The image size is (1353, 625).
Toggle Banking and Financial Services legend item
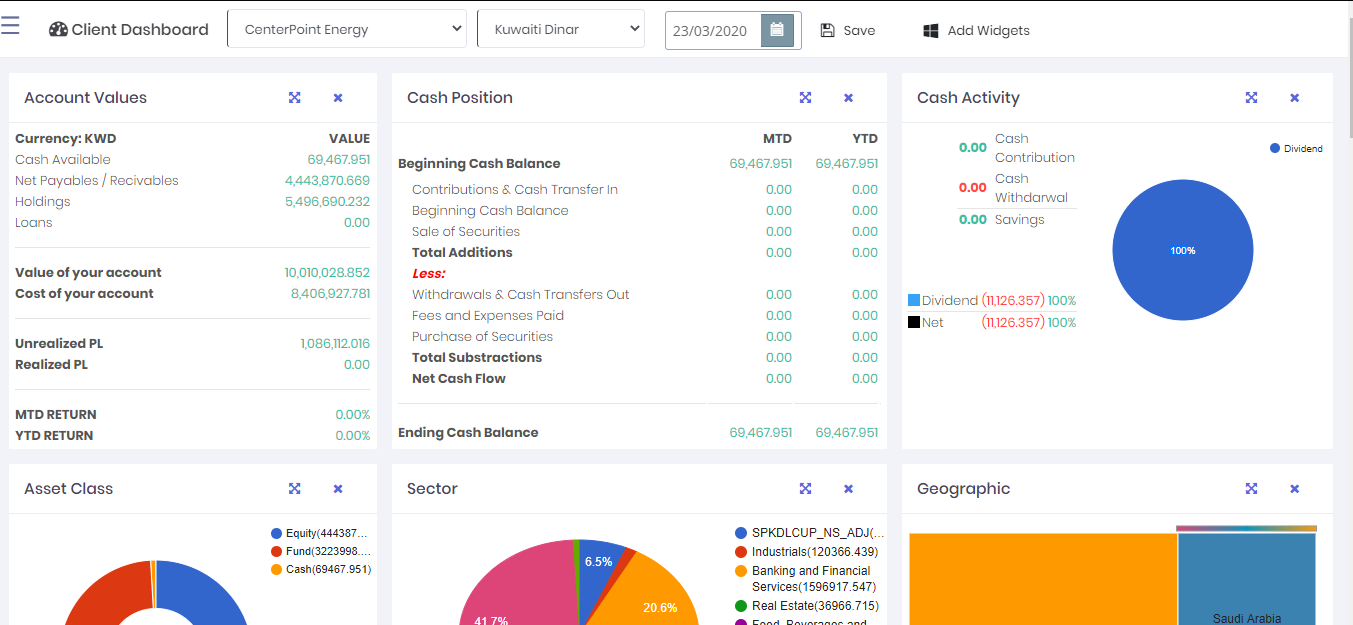805,579
